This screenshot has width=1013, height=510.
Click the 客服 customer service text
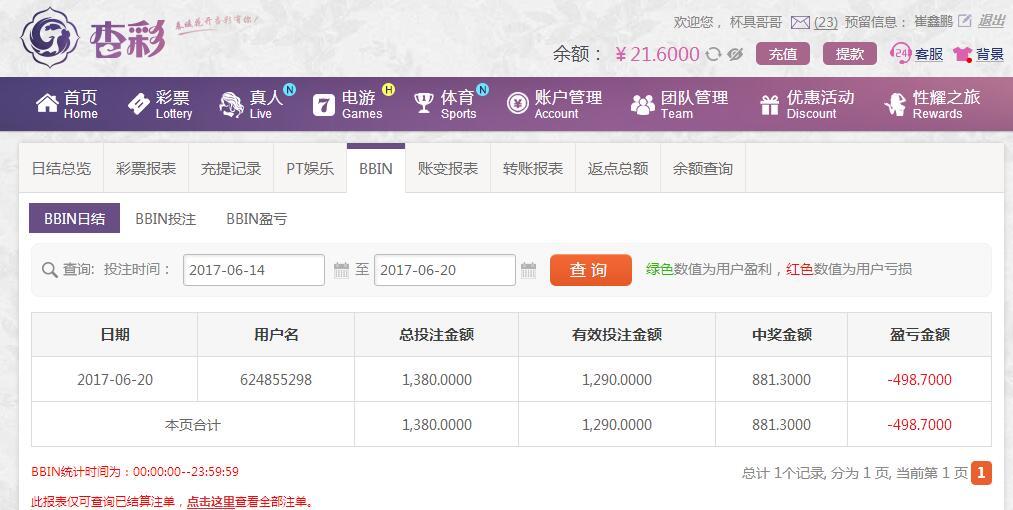pos(929,54)
